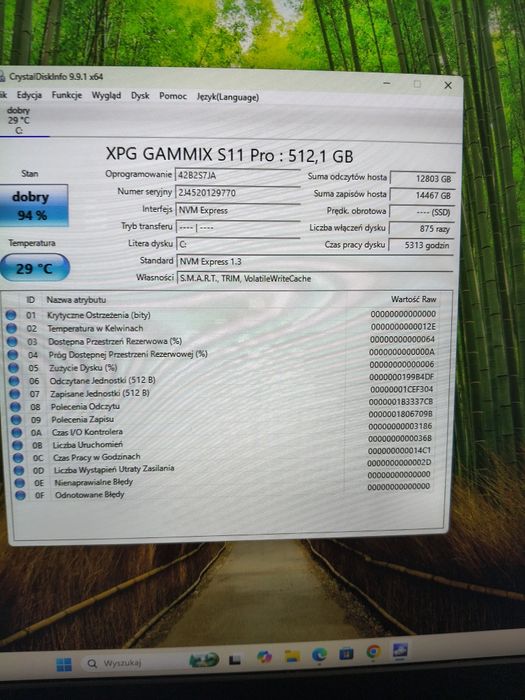Image resolution: width=525 pixels, height=700 pixels.
Task: Click status icon of Zapisane Jednostki row
Action: coord(15,394)
